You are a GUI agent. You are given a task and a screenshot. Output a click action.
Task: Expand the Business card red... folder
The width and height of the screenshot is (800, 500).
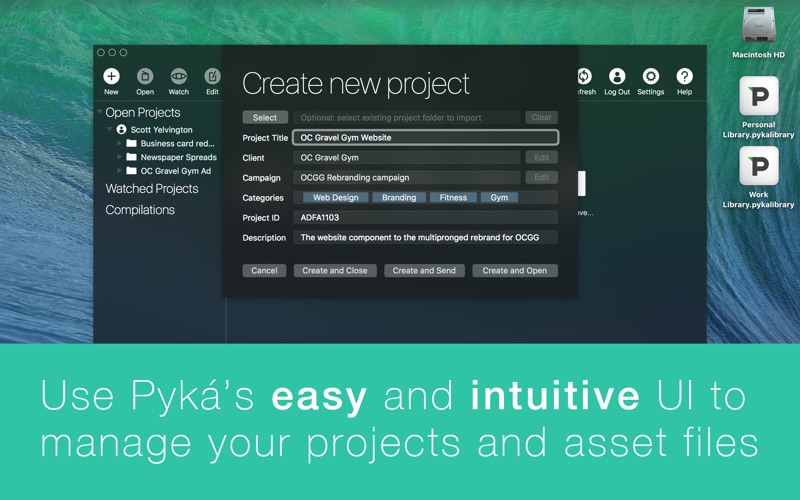(119, 143)
